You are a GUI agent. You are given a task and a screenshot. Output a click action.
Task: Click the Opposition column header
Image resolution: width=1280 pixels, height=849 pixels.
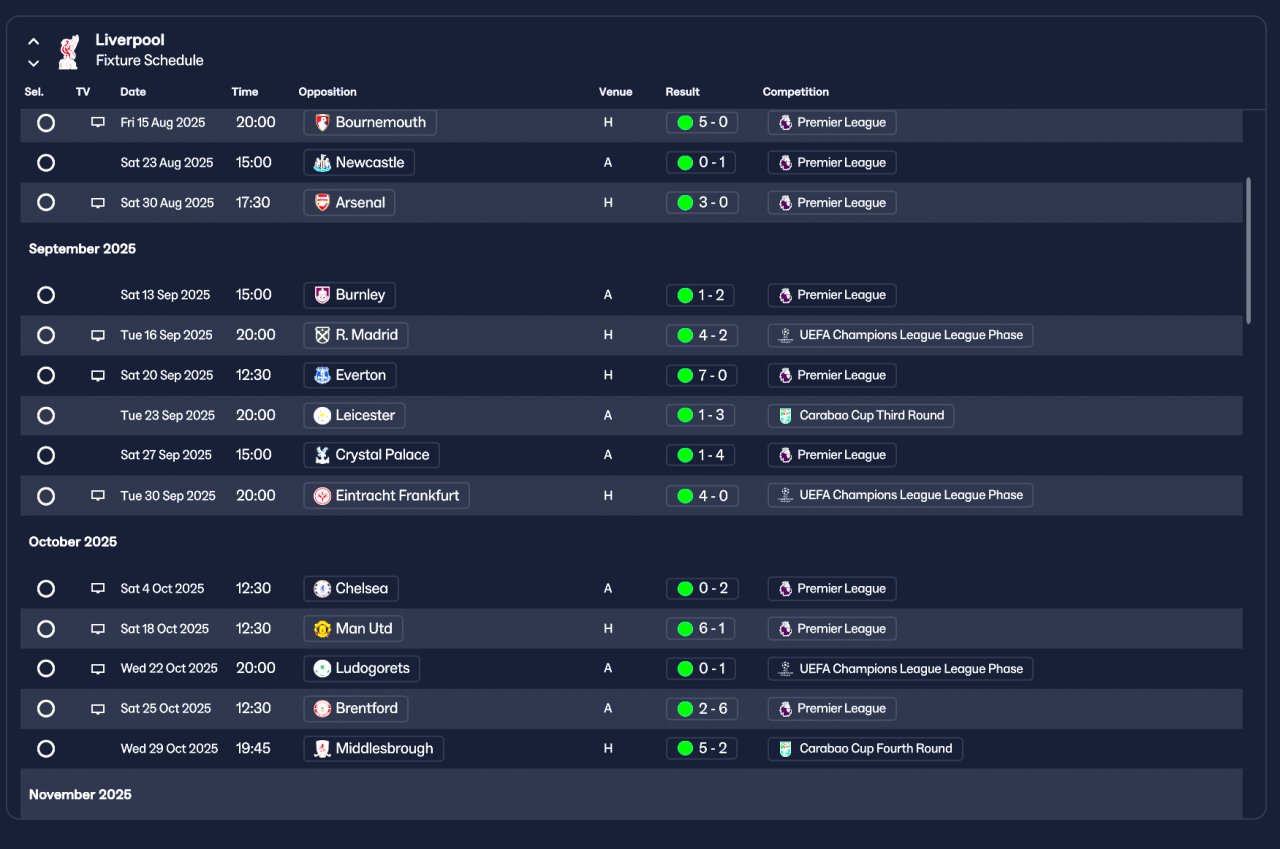click(327, 92)
